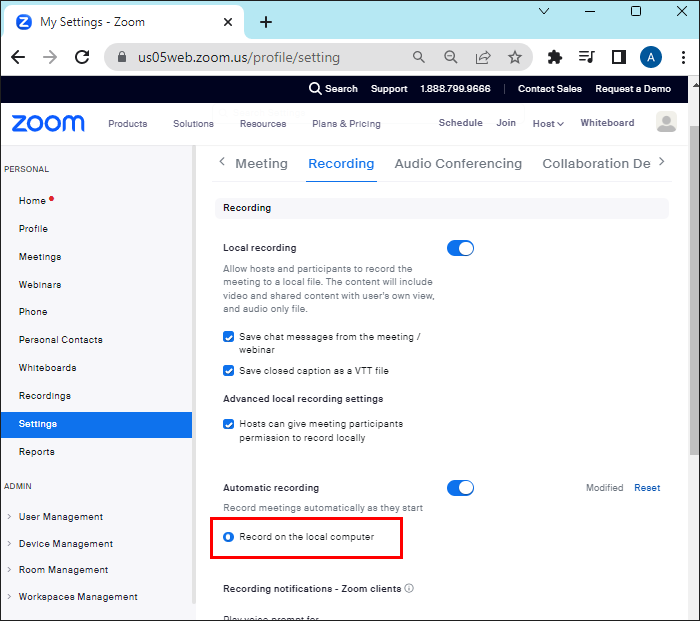Click the browser forward arrow
Image resolution: width=700 pixels, height=621 pixels.
tap(50, 57)
